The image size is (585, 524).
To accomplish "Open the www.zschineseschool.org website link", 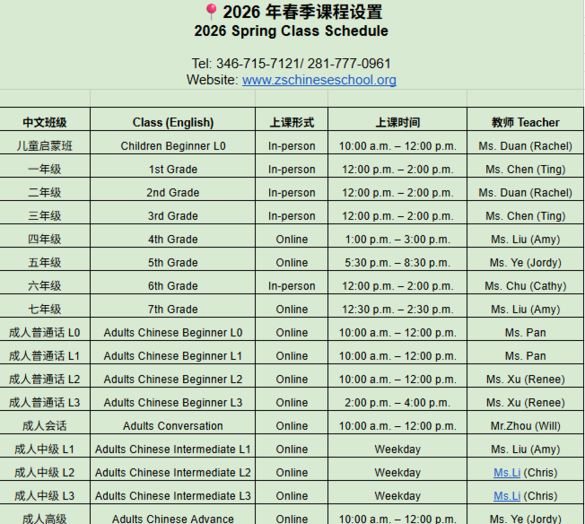I will coord(319,80).
